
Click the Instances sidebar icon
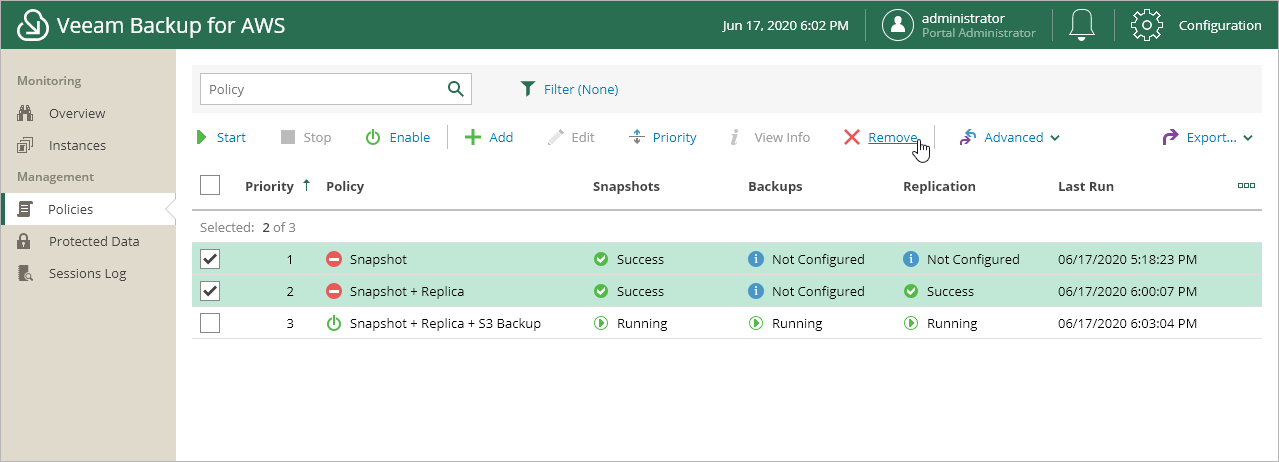coord(26,145)
